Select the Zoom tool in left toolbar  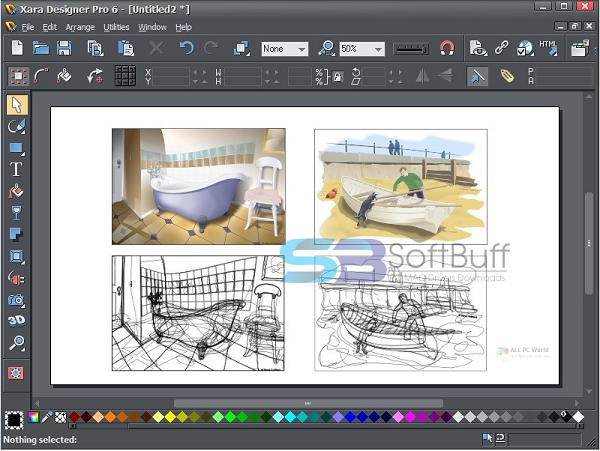point(16,343)
